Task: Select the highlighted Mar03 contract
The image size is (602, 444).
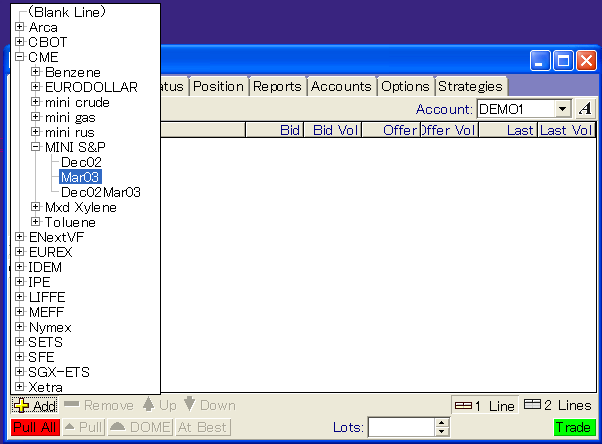Action: pyautogui.click(x=80, y=177)
